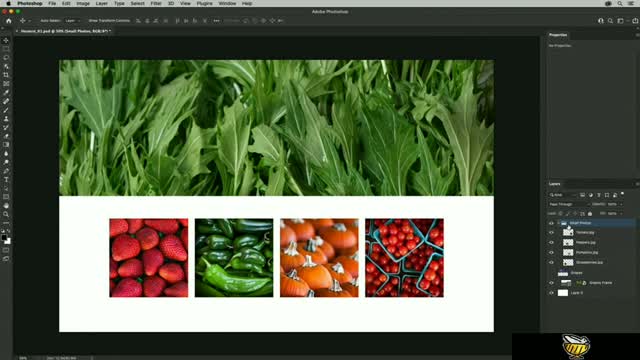
Task: Select the document tab of the open file
Action: (x=65, y=31)
